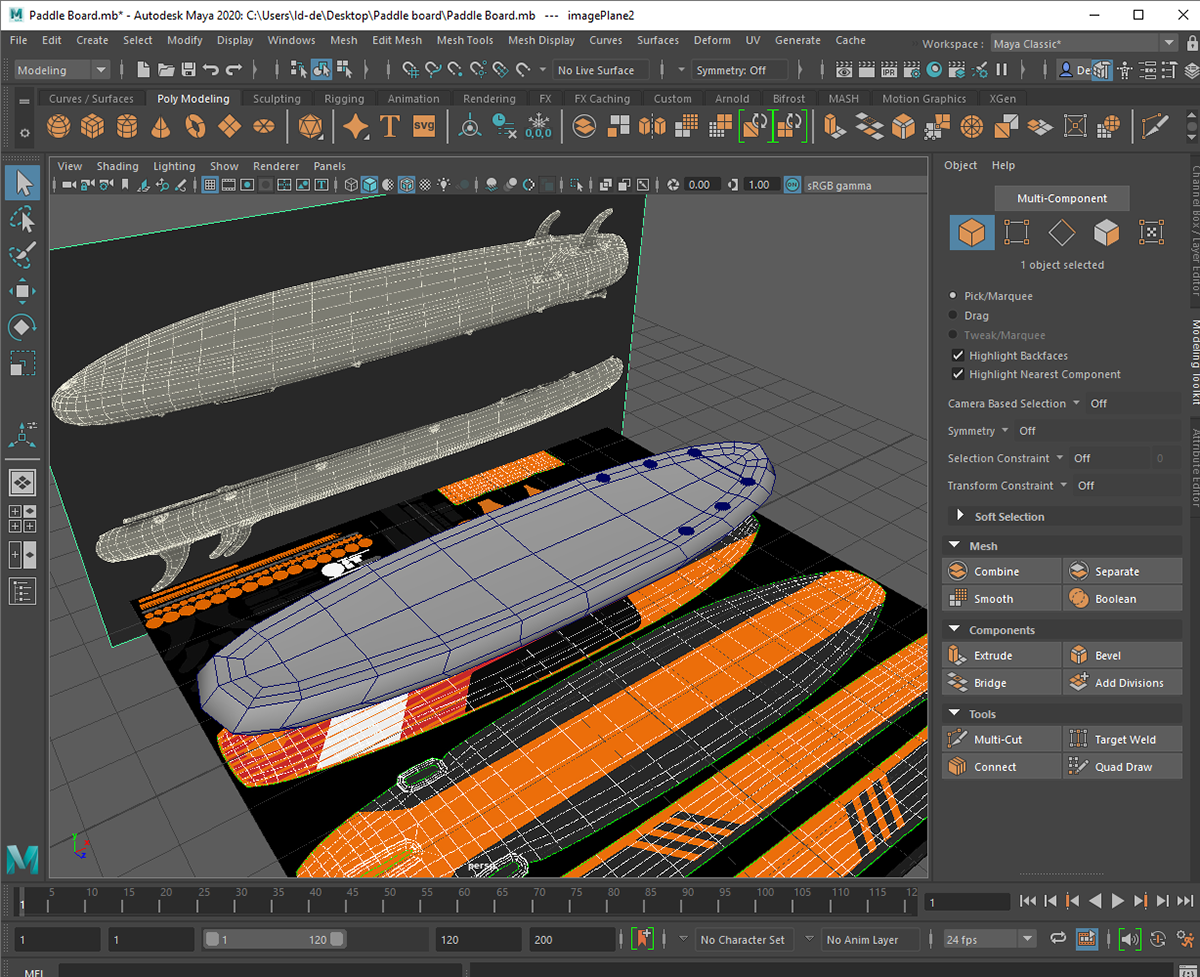Click the Quad Draw tool
Viewport: 1200px width, 977px height.
[x=1121, y=767]
